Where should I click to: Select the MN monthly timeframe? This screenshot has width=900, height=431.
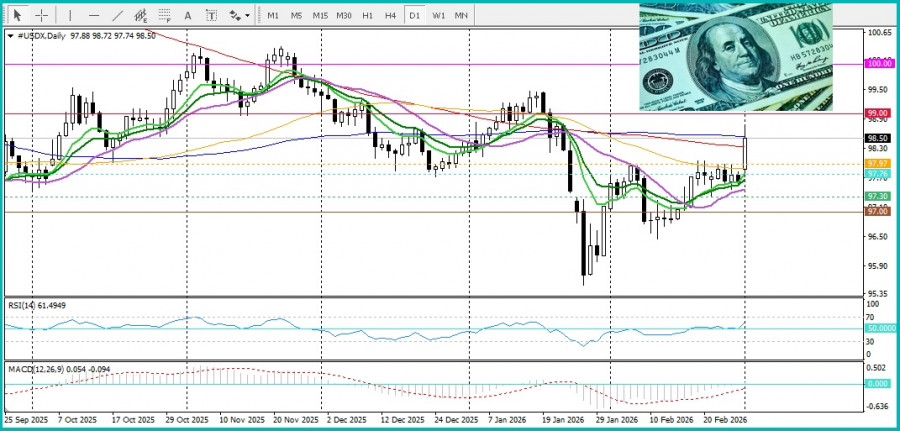(x=462, y=16)
